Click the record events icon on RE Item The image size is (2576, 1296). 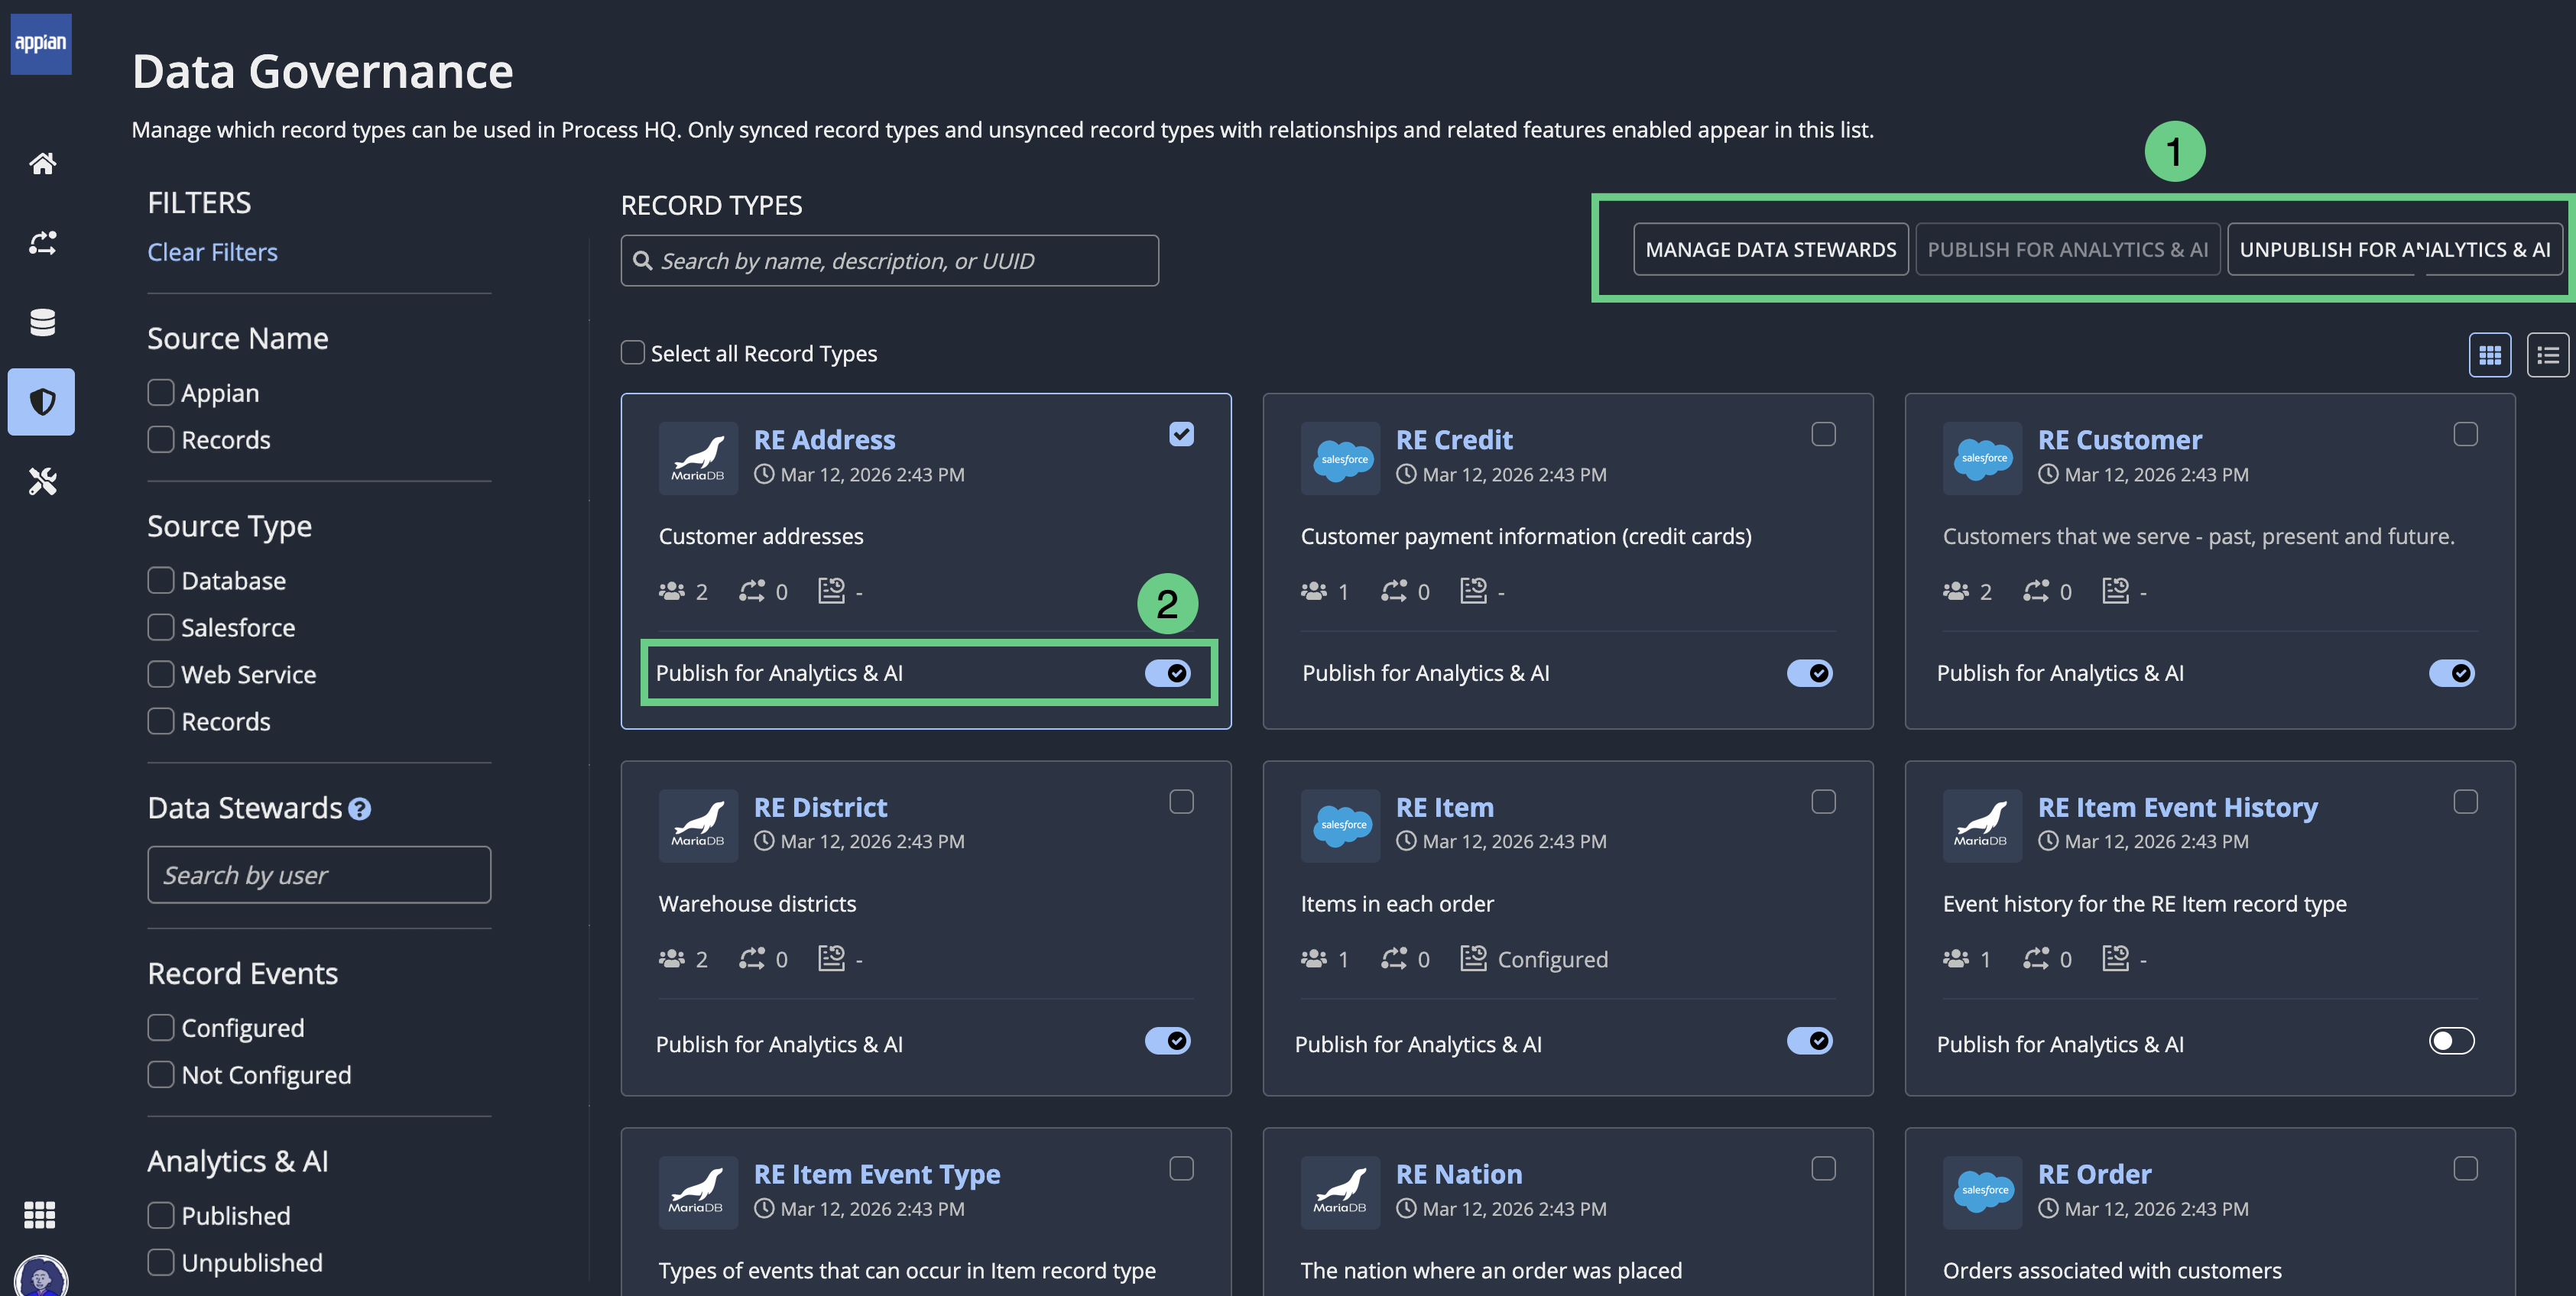(x=1473, y=958)
